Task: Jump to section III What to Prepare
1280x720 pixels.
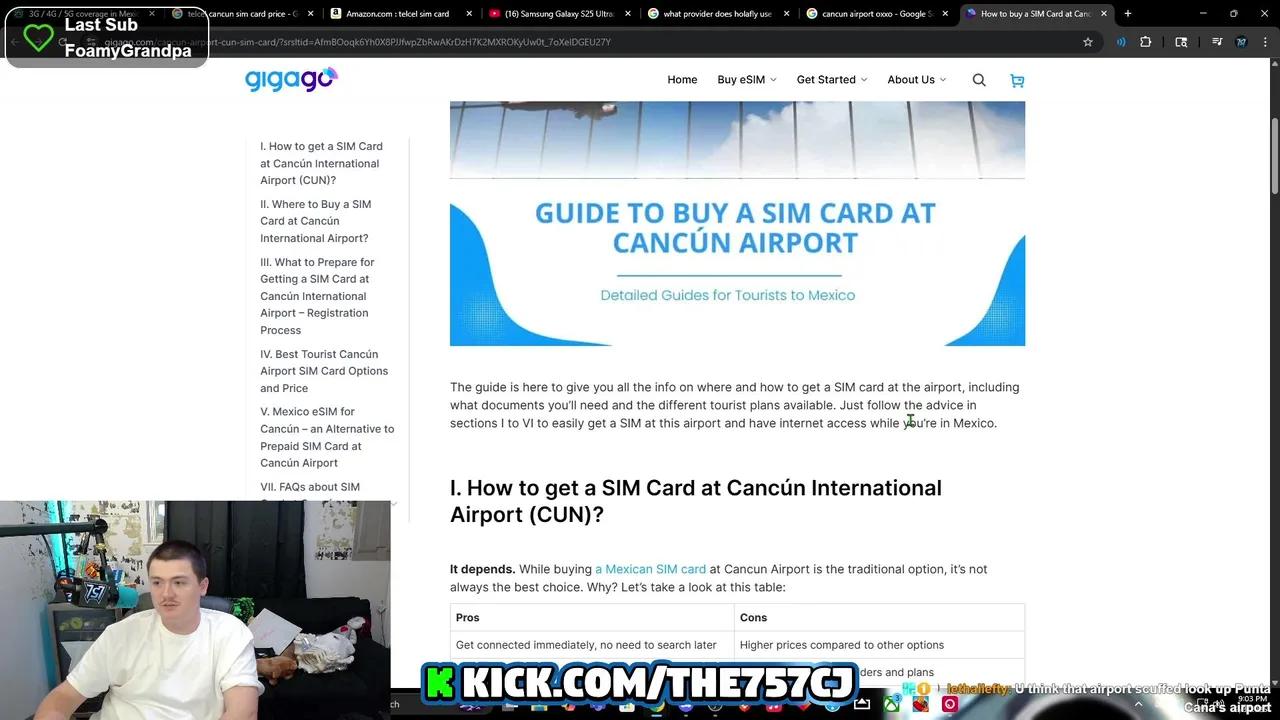Action: click(317, 296)
